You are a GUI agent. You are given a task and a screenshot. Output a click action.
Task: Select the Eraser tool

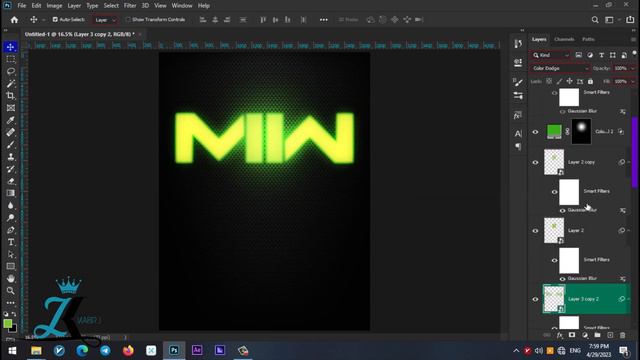(x=11, y=181)
